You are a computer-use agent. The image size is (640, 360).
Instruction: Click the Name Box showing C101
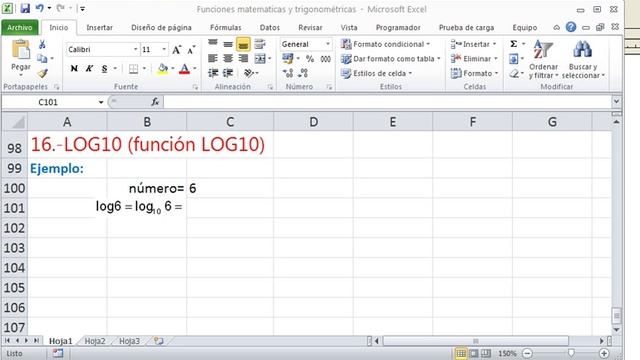pyautogui.click(x=49, y=102)
